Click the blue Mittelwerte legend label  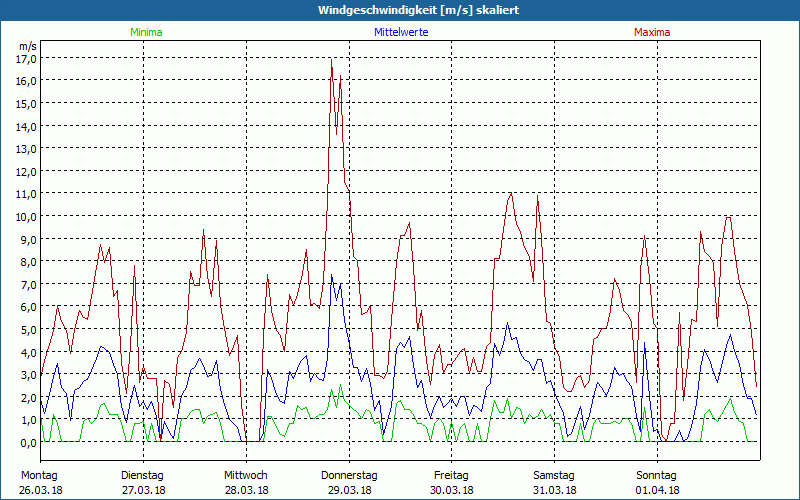click(401, 32)
